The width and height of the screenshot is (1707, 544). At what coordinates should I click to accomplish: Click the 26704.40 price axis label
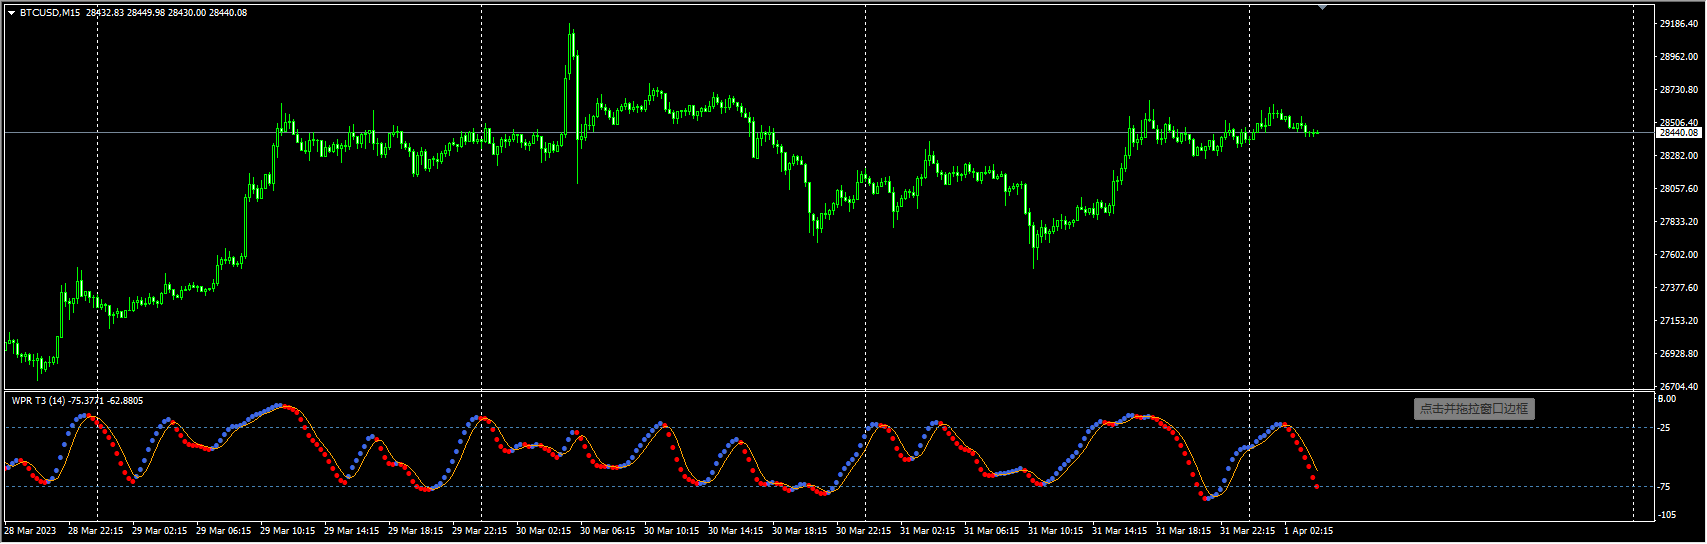(x=1679, y=386)
